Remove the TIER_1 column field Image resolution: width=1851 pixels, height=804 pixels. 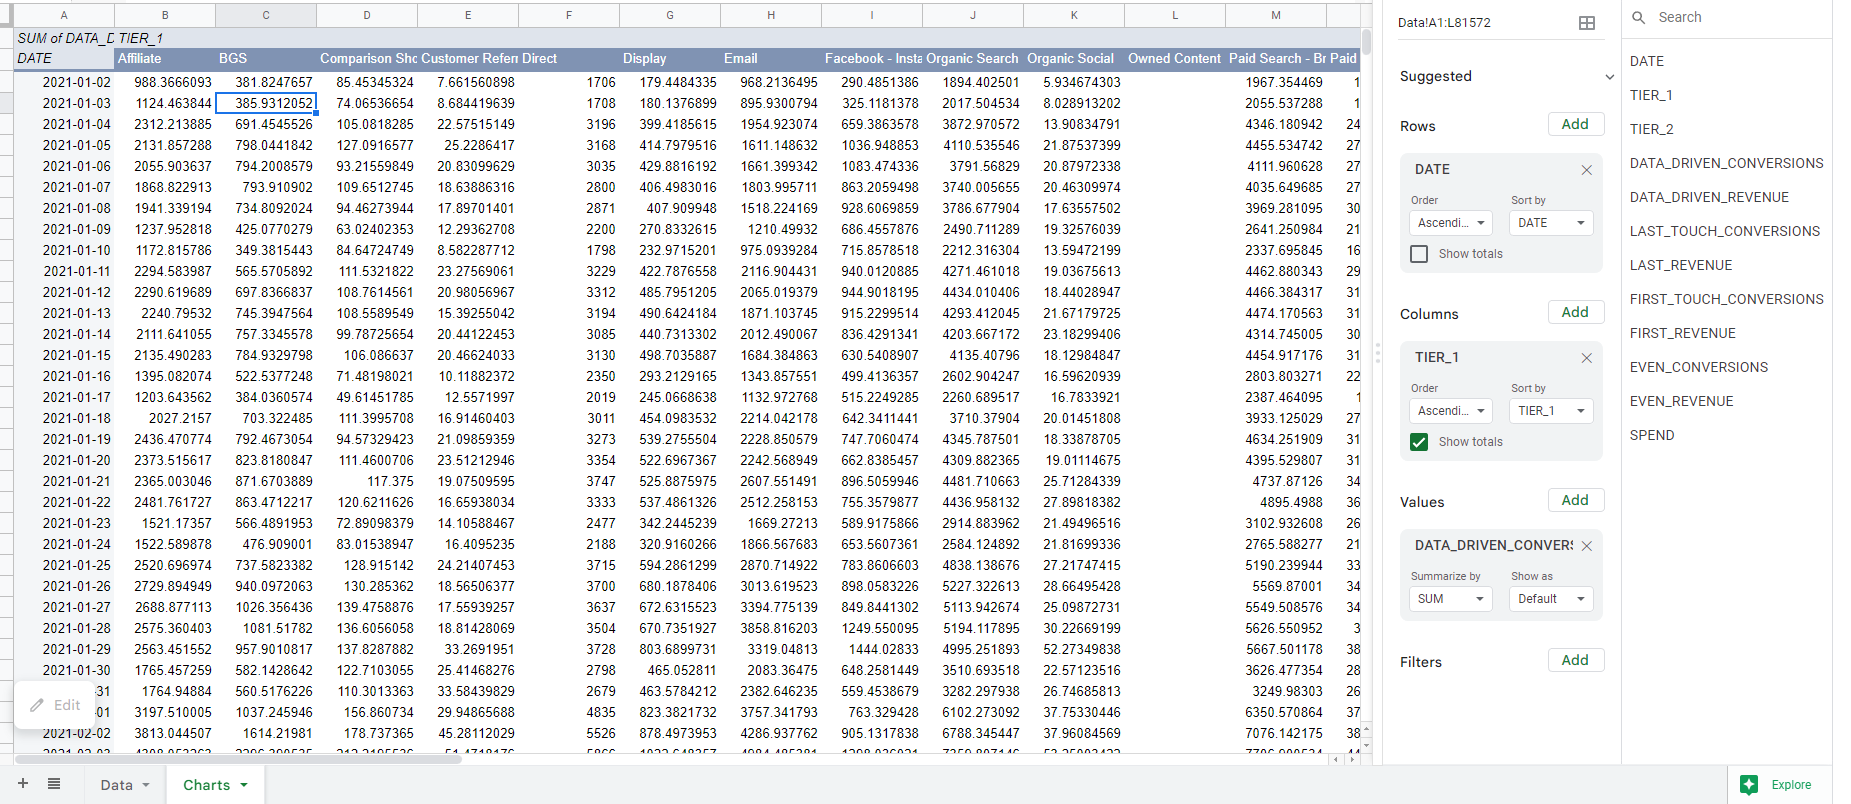coord(1586,358)
